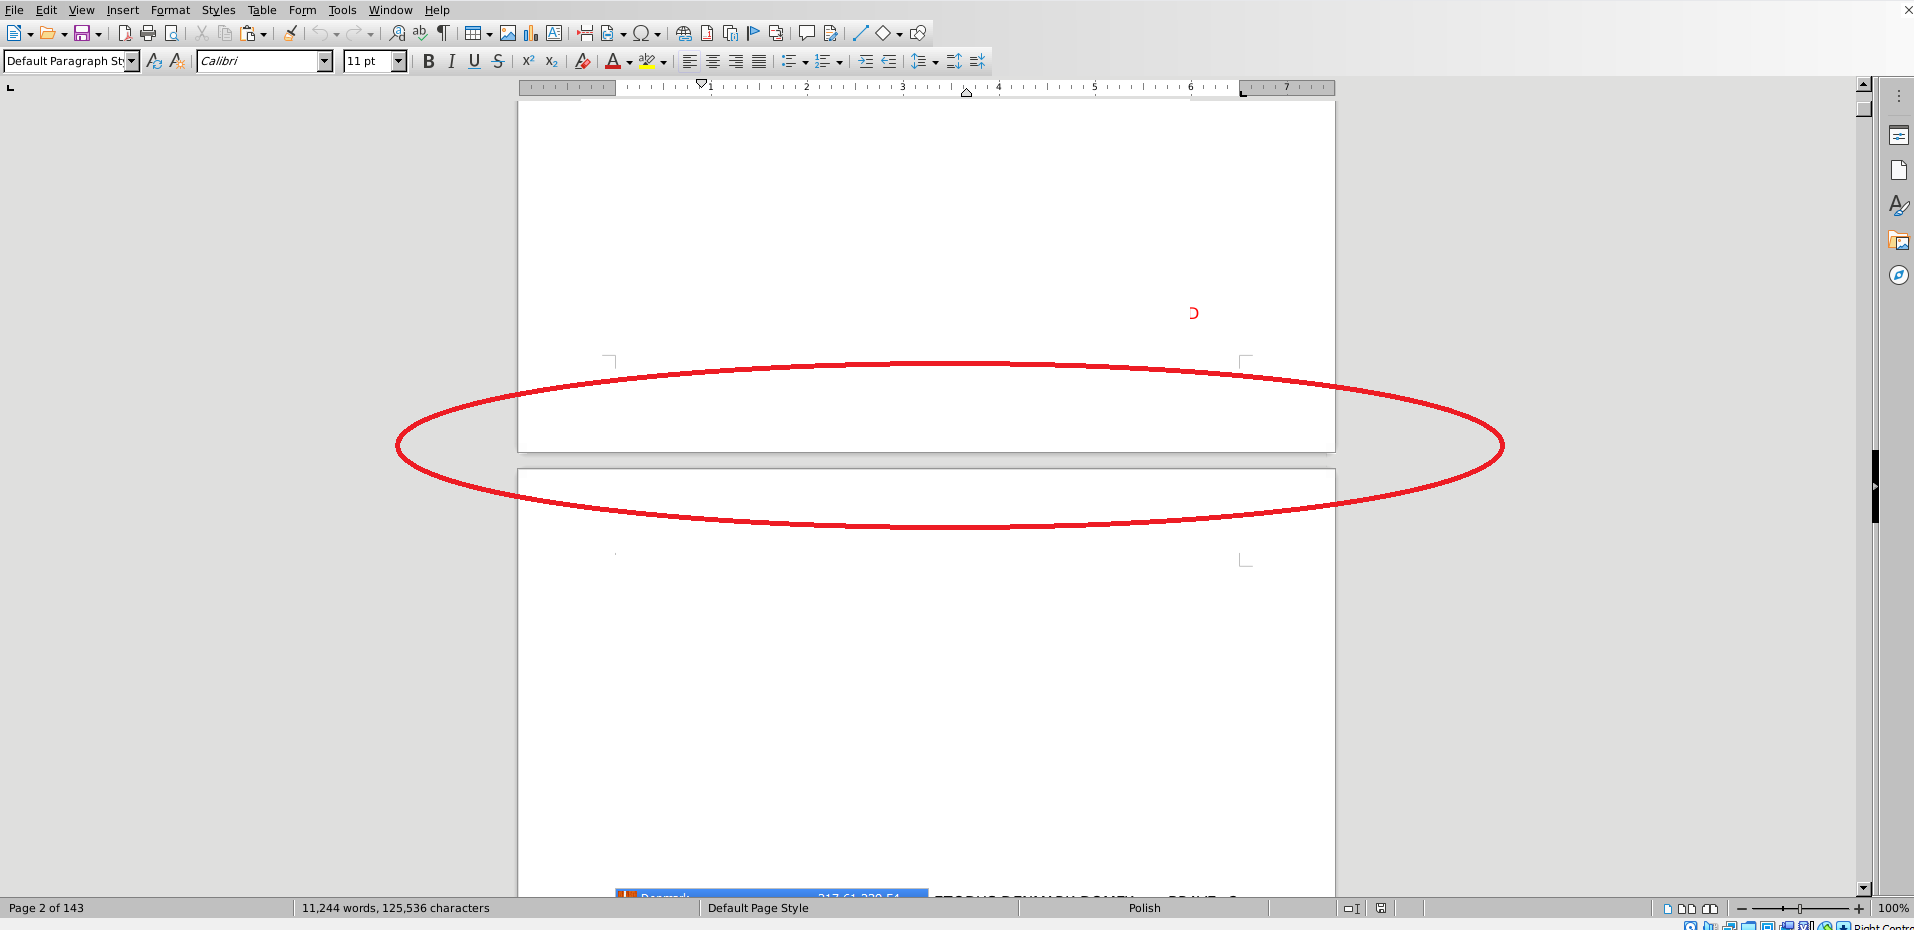Open sidebar Navigator panel

tap(1899, 275)
